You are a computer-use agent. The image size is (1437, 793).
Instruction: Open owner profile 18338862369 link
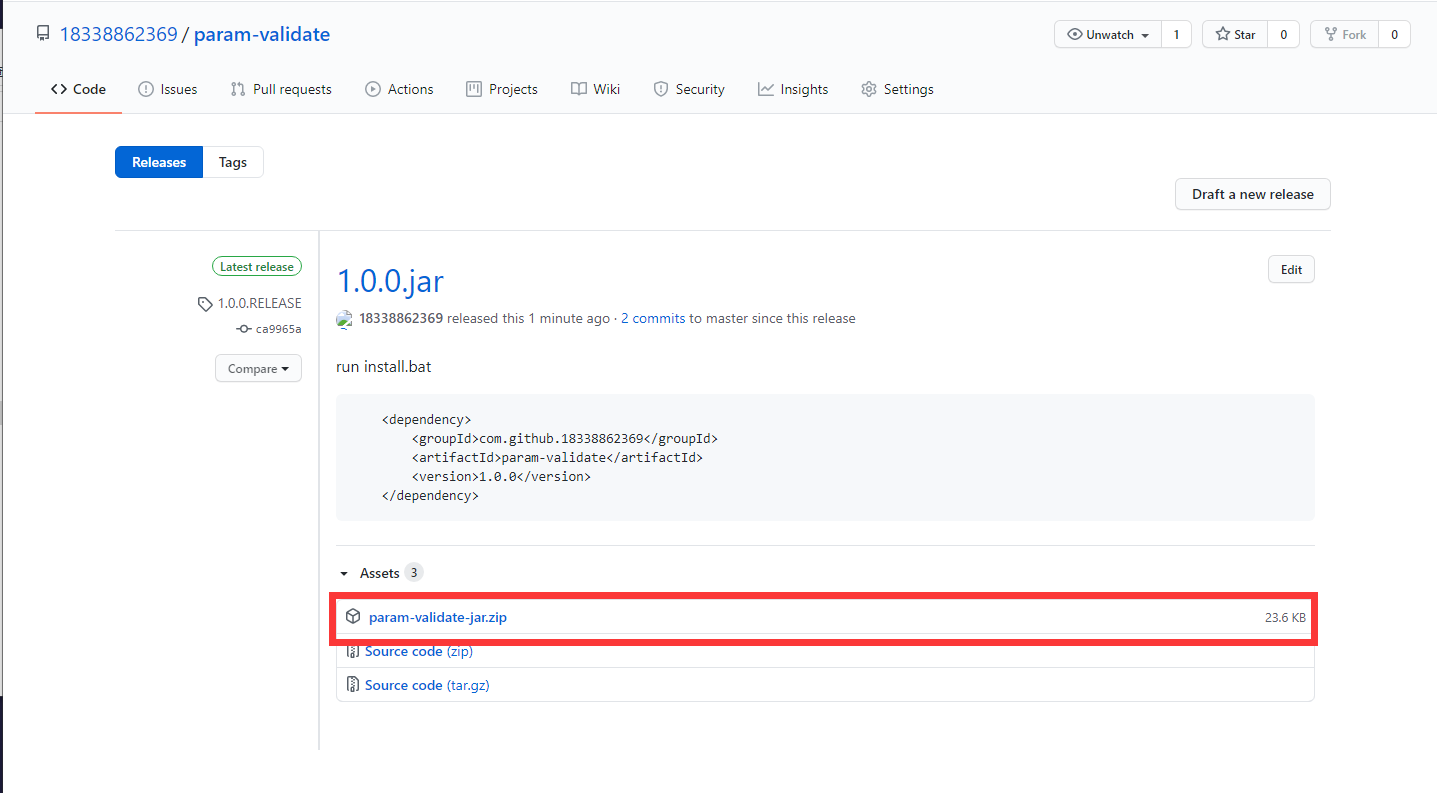(x=118, y=34)
